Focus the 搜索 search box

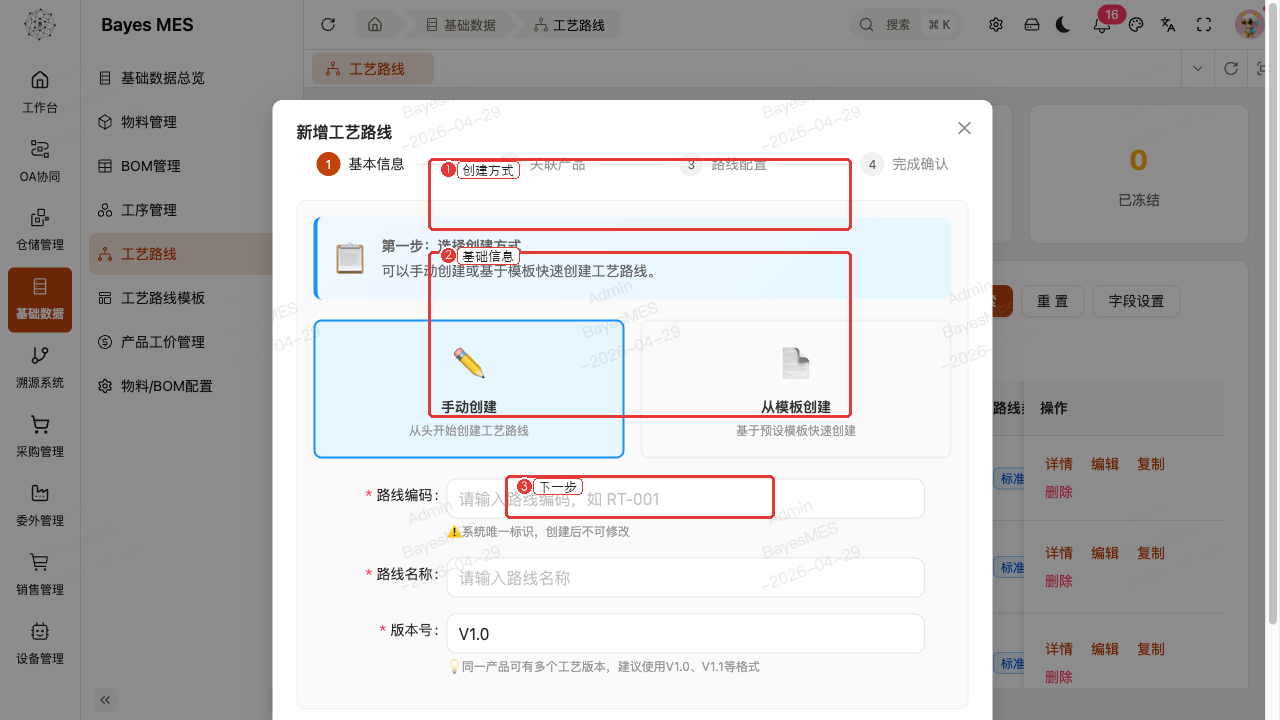(x=905, y=25)
